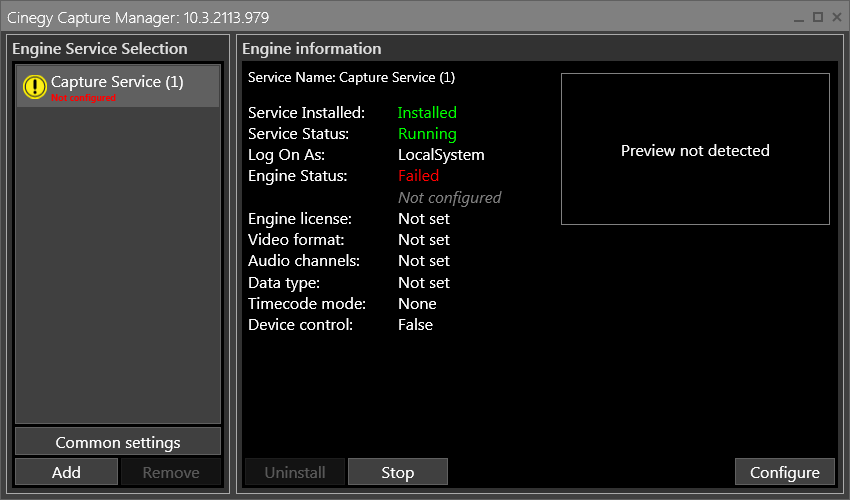The image size is (850, 500).
Task: Click the Remove button
Action: pyautogui.click(x=171, y=472)
